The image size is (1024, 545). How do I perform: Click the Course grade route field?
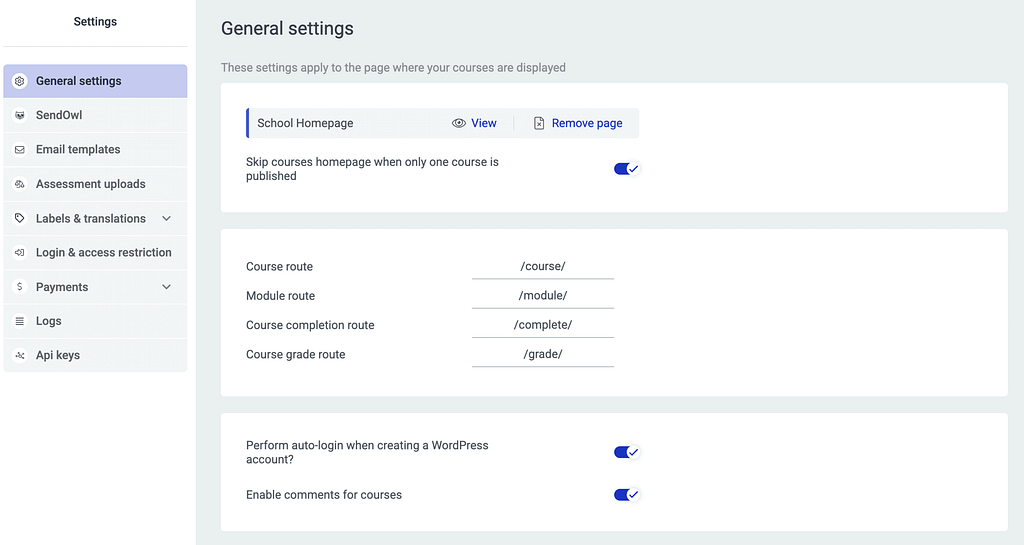coord(543,354)
